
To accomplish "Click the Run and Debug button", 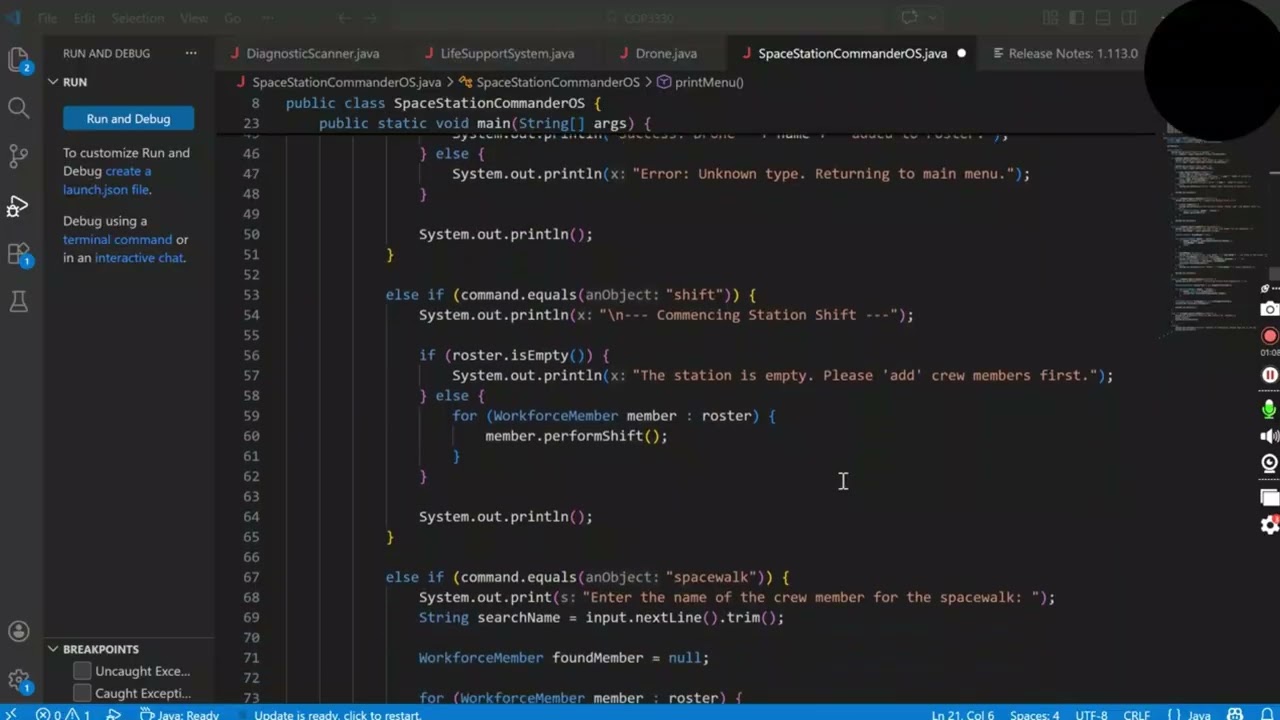I will (x=128, y=118).
